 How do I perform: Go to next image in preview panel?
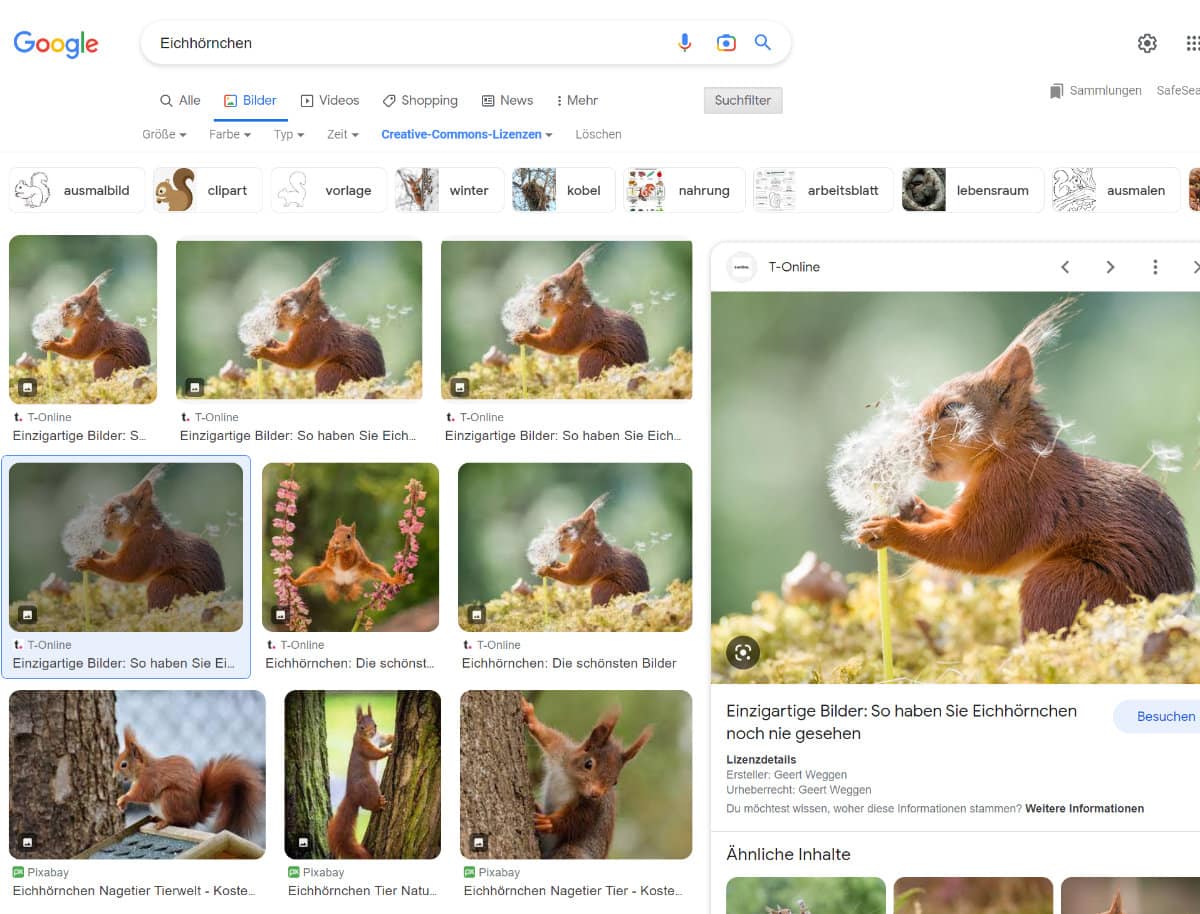pyautogui.click(x=1110, y=267)
